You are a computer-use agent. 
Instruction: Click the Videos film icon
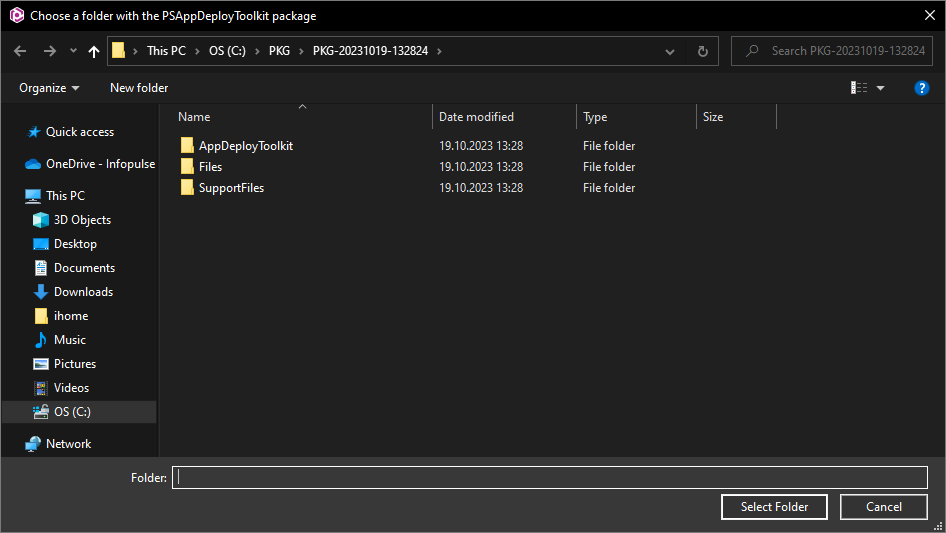41,388
